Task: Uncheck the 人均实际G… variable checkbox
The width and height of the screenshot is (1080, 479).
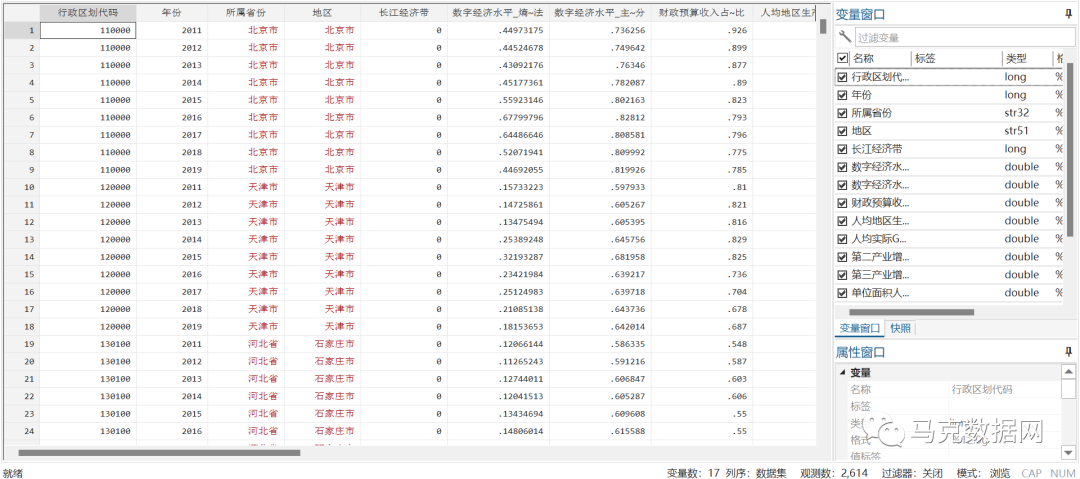Action: (x=842, y=238)
